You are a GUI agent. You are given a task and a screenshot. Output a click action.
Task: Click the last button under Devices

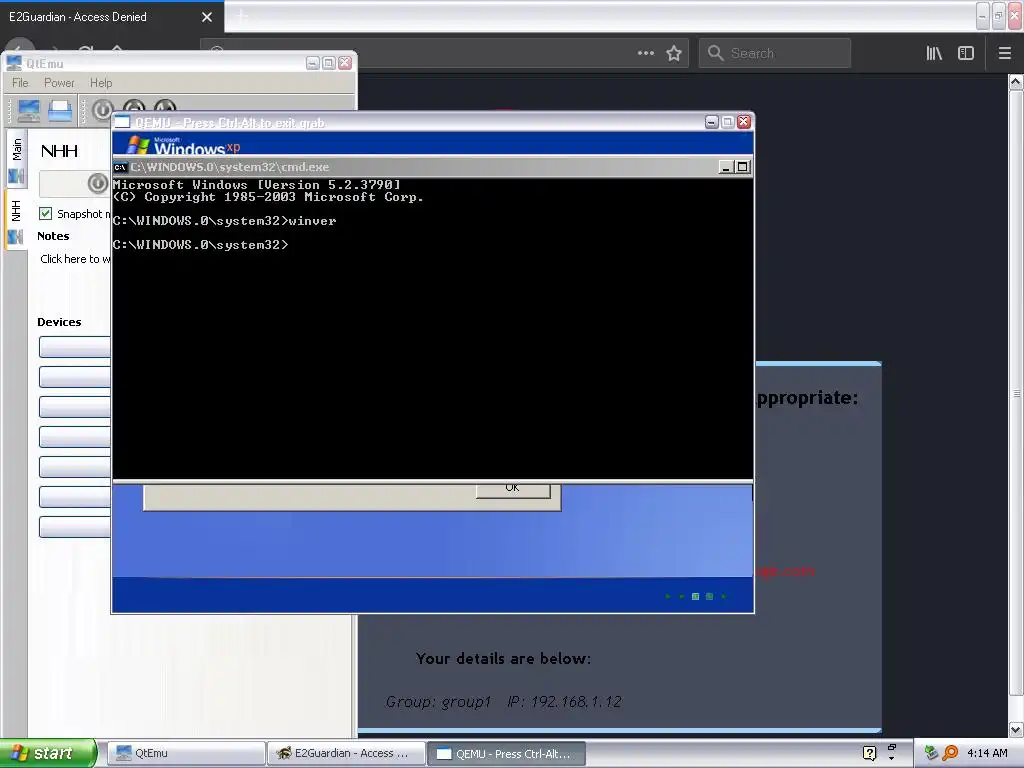point(74,527)
